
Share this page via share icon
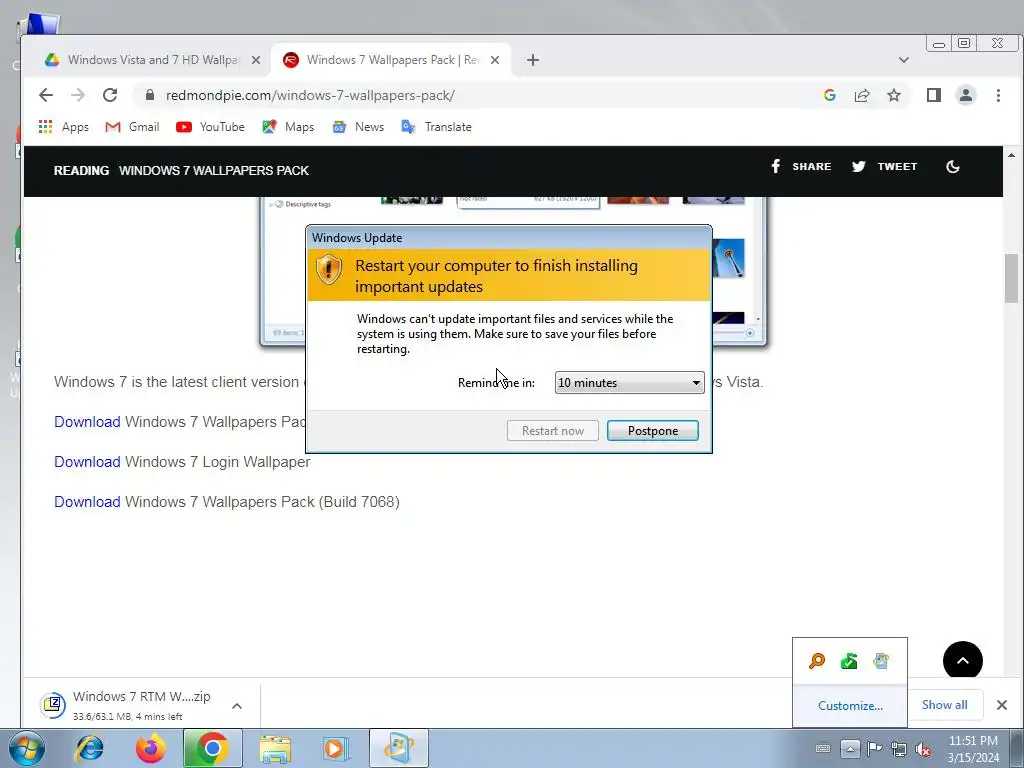pyautogui.click(x=862, y=95)
